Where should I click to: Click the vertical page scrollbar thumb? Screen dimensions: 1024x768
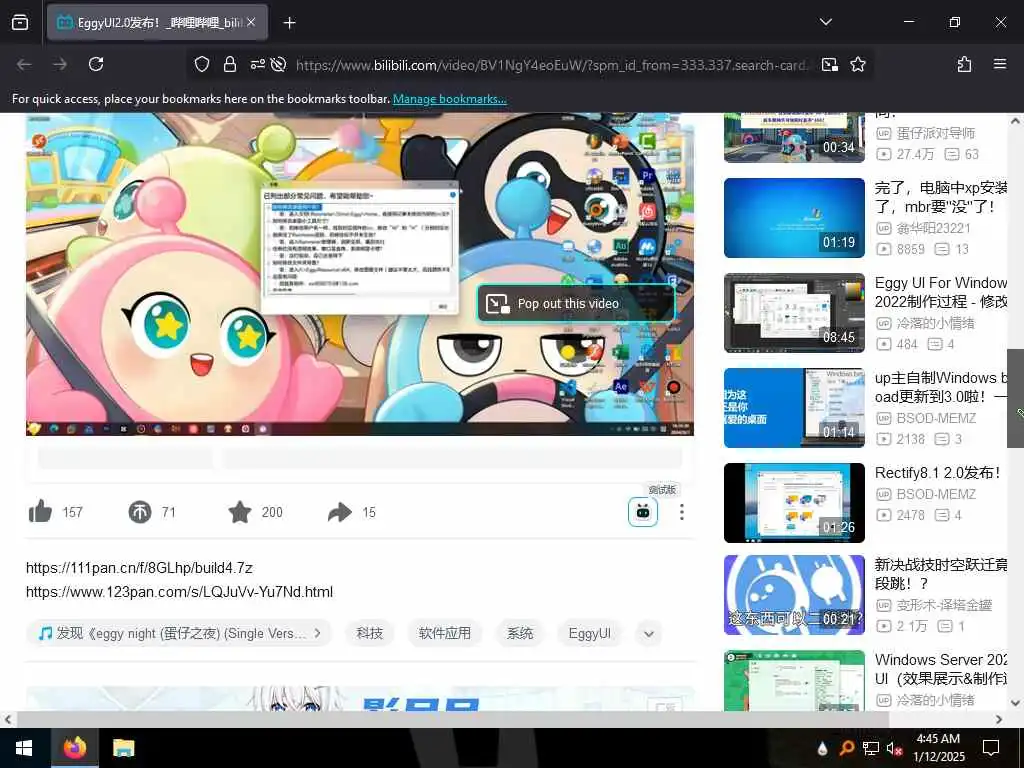(x=1015, y=398)
